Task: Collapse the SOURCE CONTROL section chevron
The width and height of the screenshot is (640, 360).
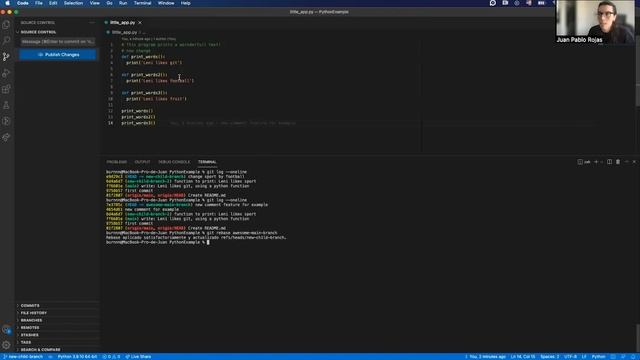Action: pos(18,32)
